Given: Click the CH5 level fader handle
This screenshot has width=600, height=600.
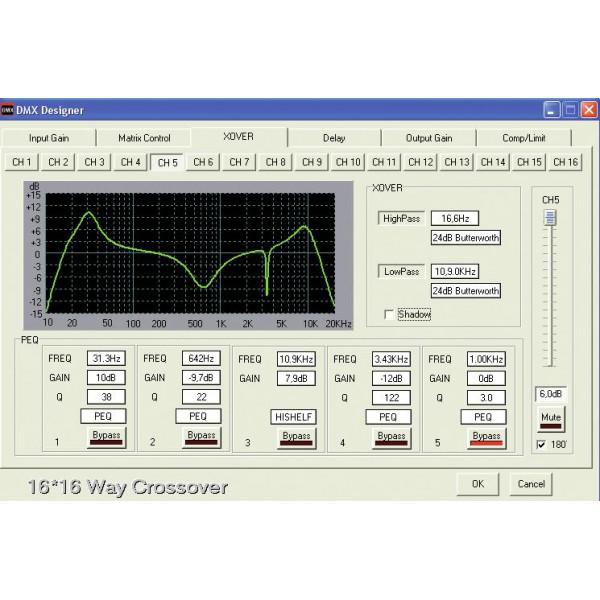Looking at the screenshot, I should 550,217.
